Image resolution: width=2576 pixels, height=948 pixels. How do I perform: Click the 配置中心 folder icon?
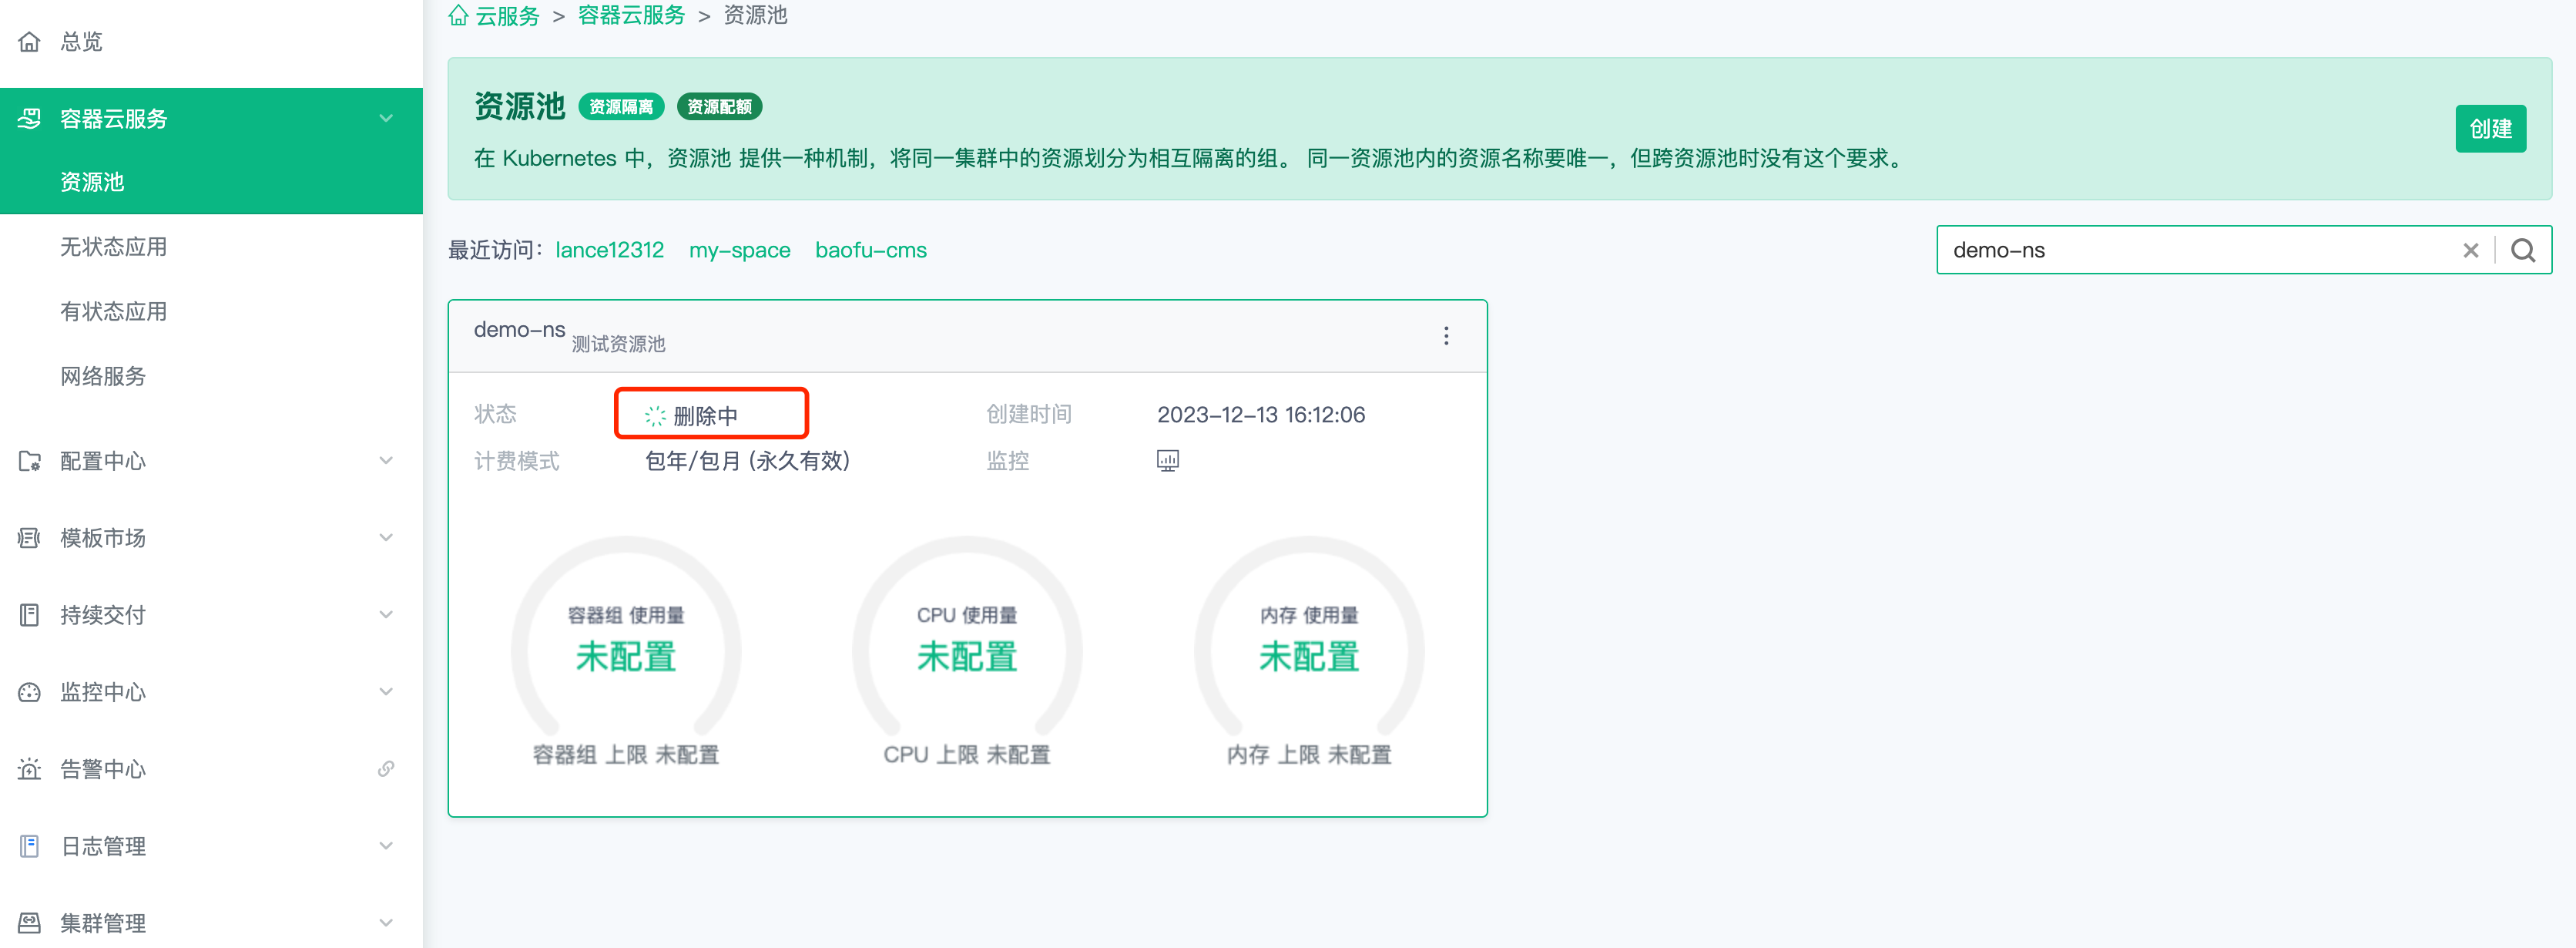[x=30, y=461]
